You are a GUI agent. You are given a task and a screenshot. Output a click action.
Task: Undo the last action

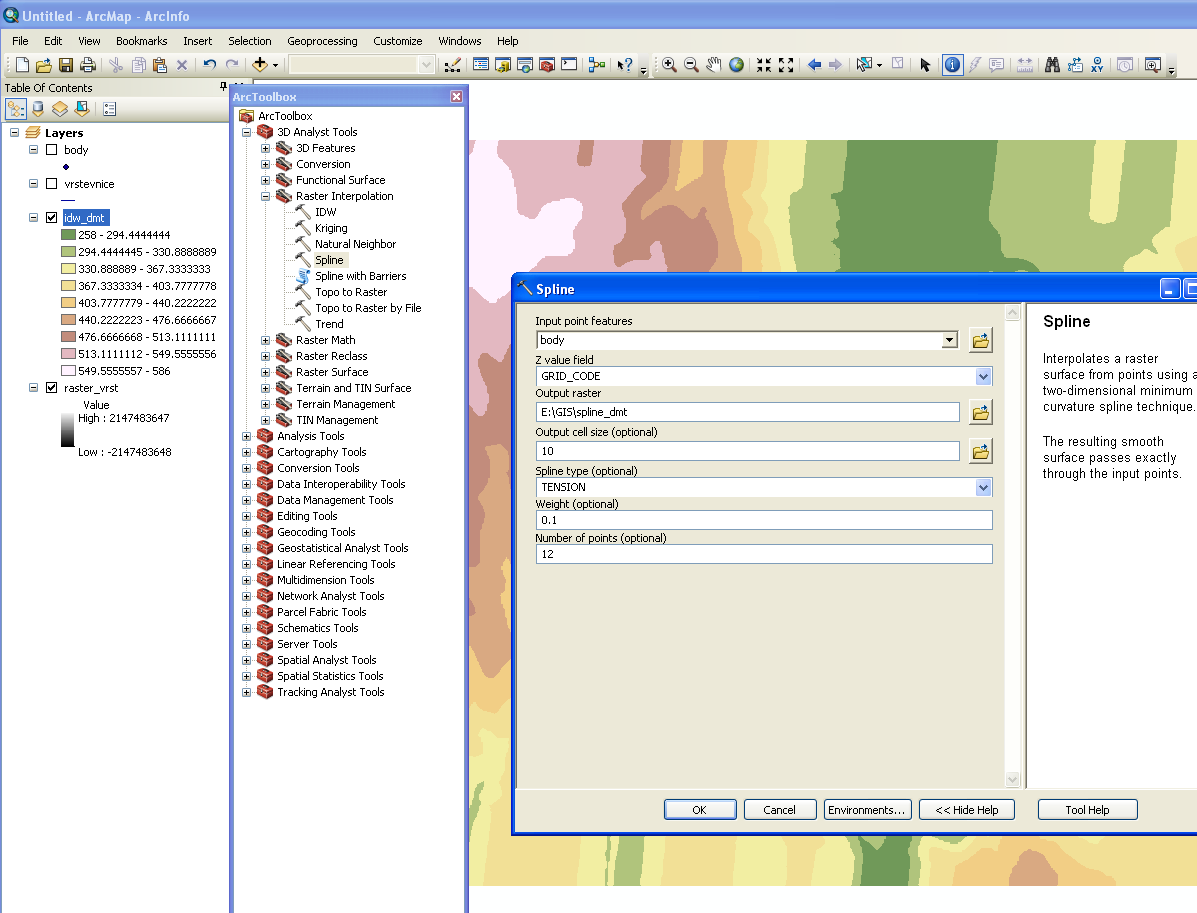[209, 65]
